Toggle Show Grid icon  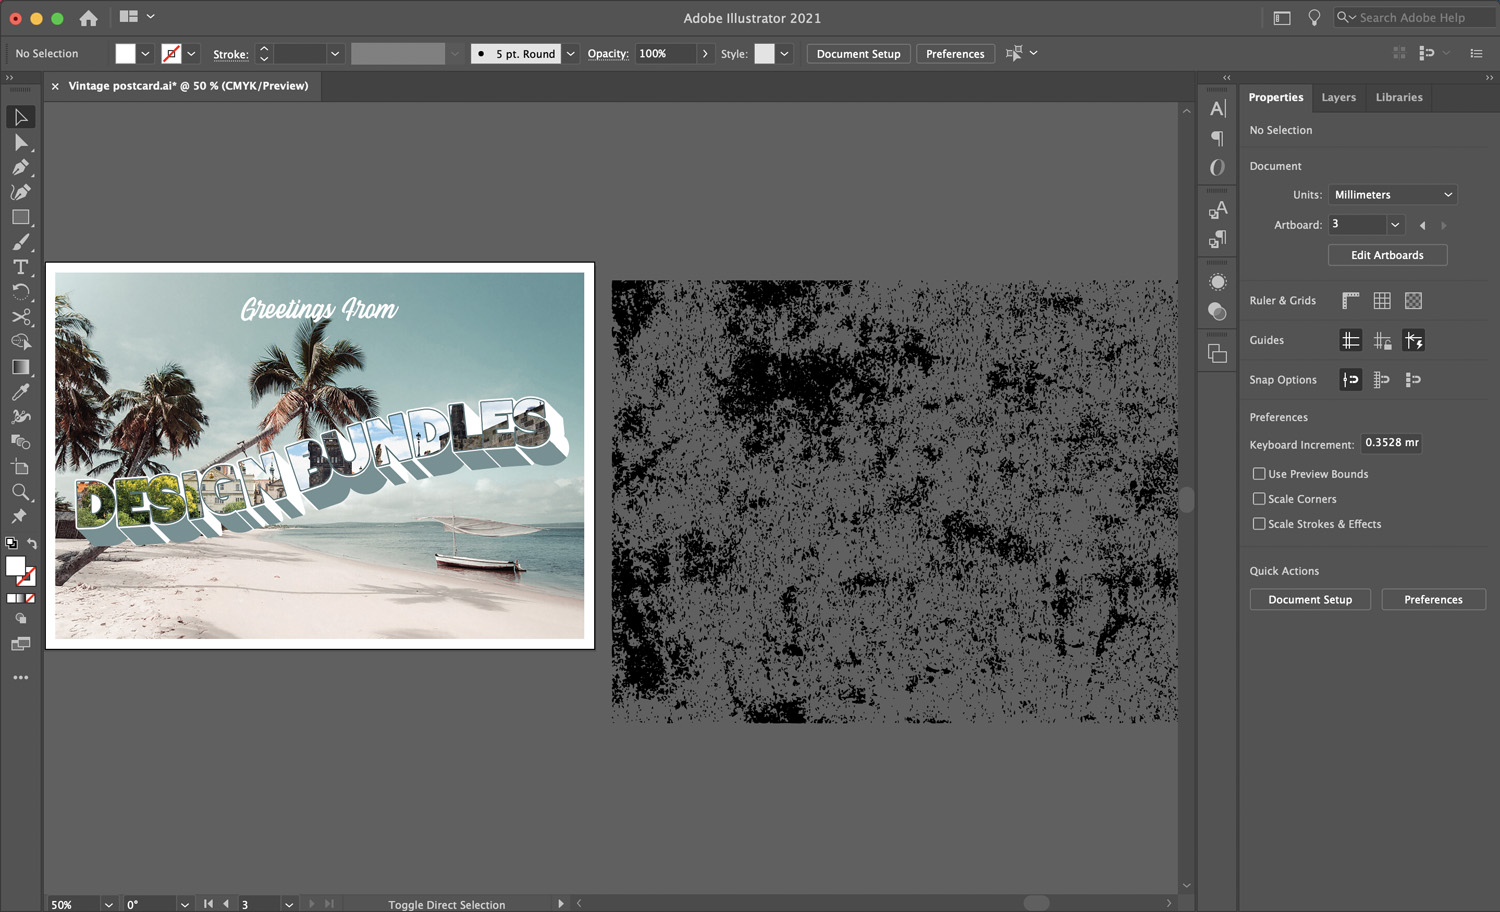tap(1382, 300)
